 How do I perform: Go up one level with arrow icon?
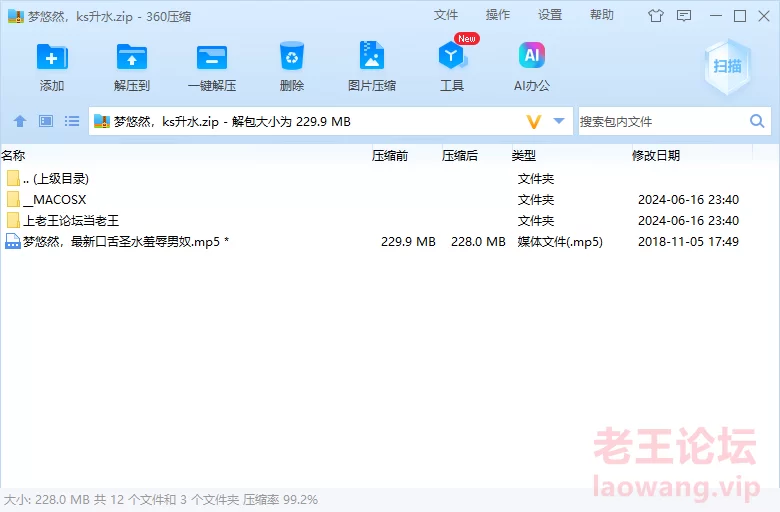click(20, 121)
